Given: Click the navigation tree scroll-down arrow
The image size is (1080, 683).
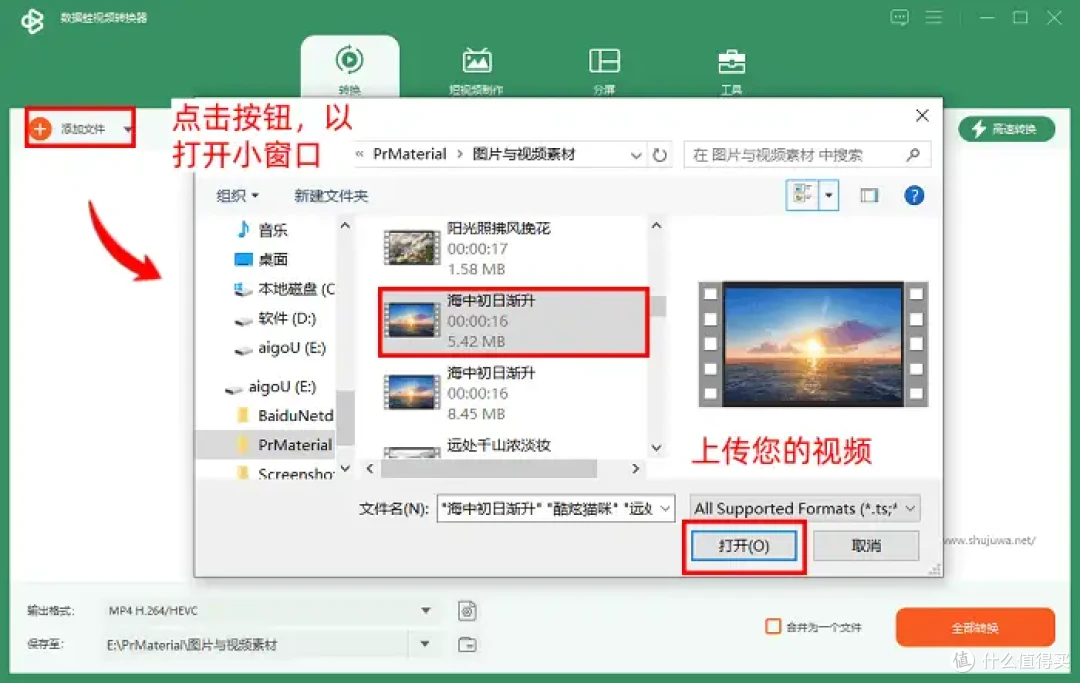Looking at the screenshot, I should 345,468.
